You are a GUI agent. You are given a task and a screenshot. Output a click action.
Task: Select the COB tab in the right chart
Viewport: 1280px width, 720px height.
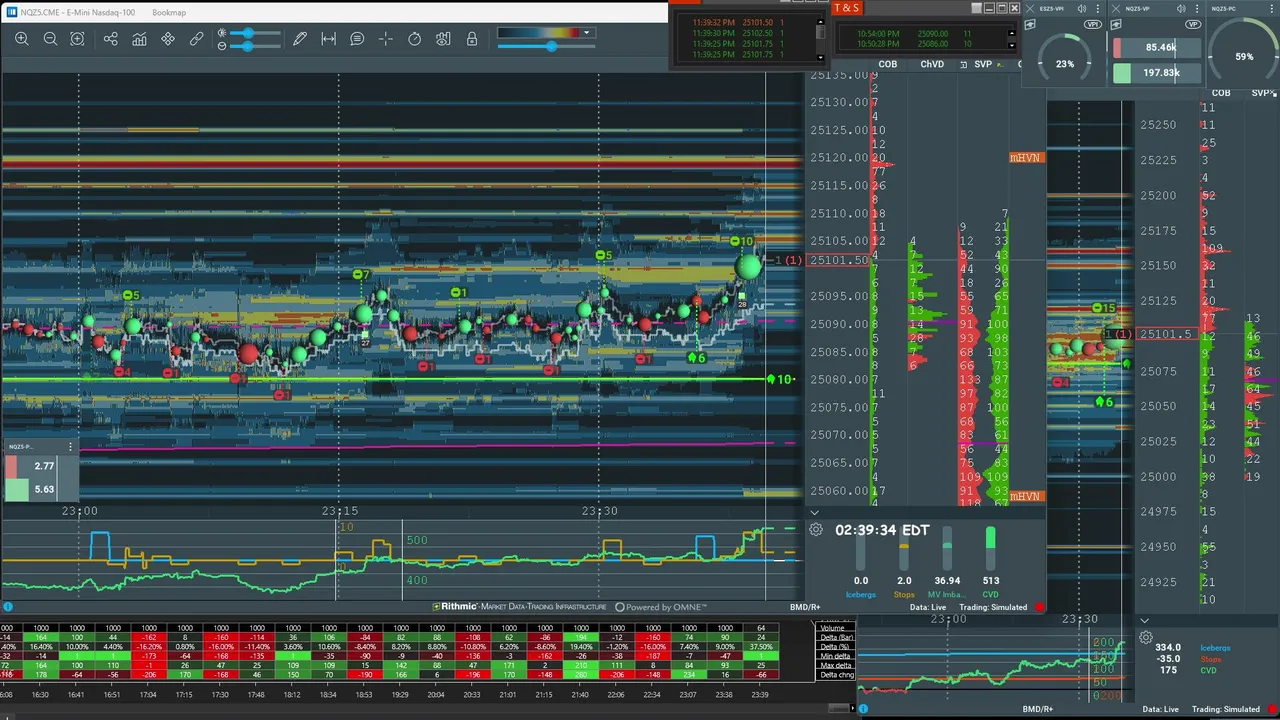(x=1221, y=93)
